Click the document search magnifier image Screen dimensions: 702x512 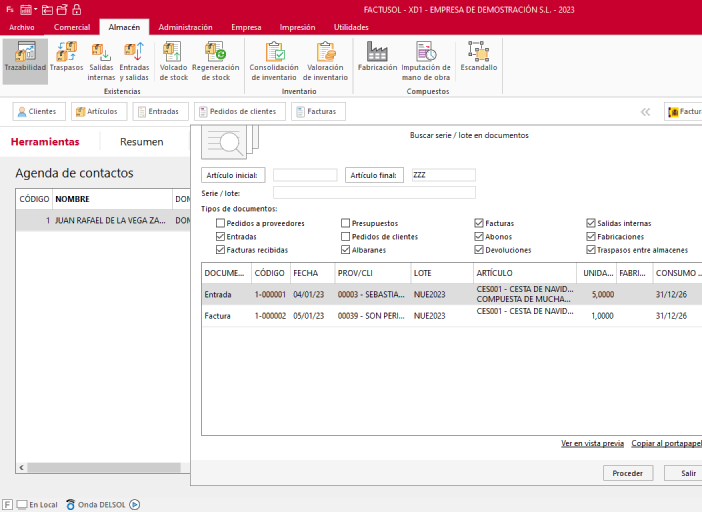coord(230,142)
